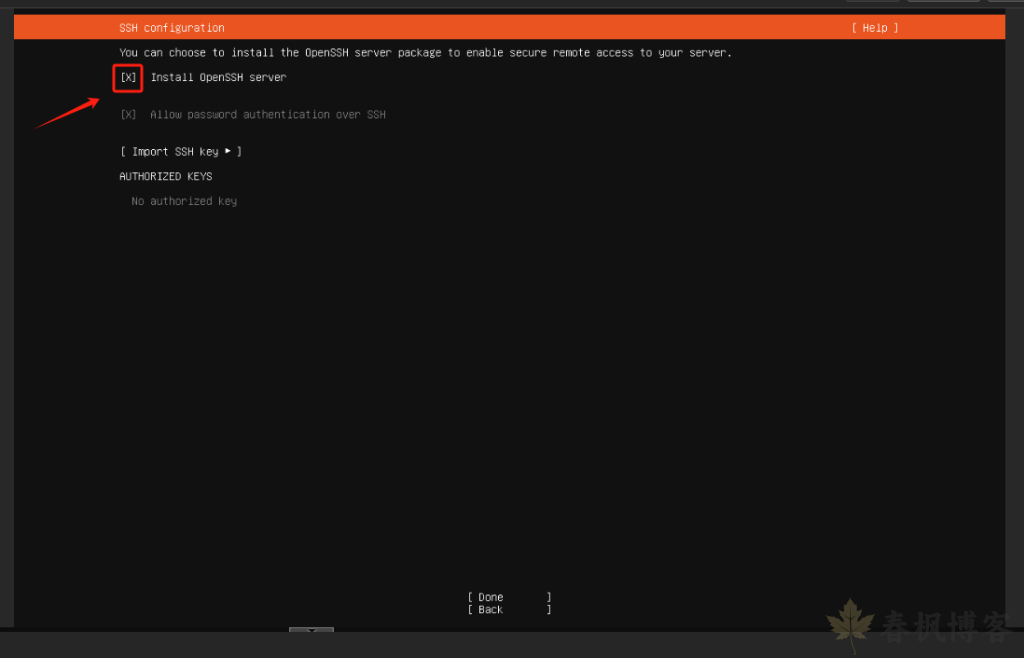Select the Back button
Viewport: 1024px width, 658px height.
pos(509,610)
